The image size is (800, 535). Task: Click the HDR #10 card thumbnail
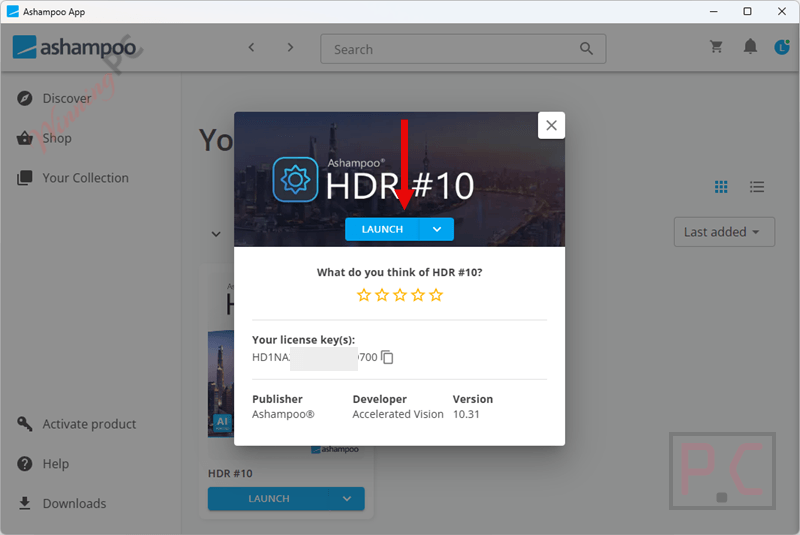pyautogui.click(x=221, y=384)
